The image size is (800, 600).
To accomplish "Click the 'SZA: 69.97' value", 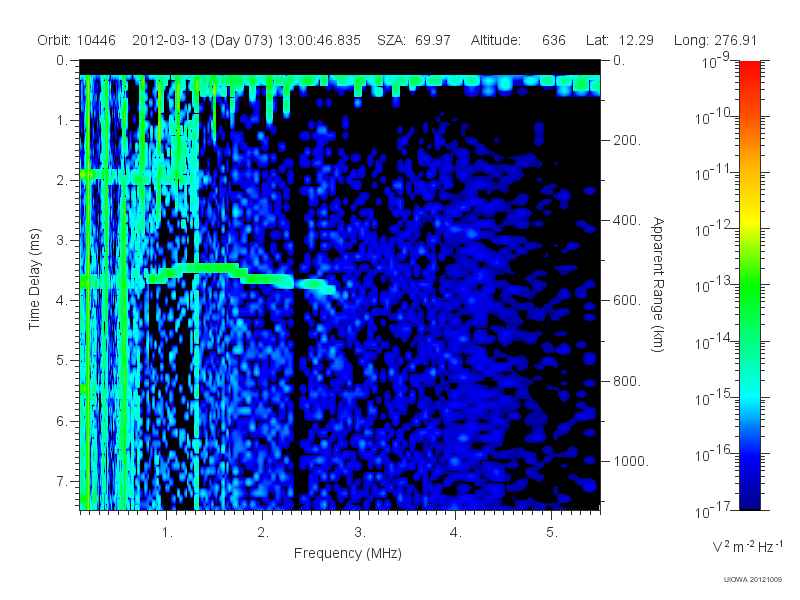I will pyautogui.click(x=414, y=40).
